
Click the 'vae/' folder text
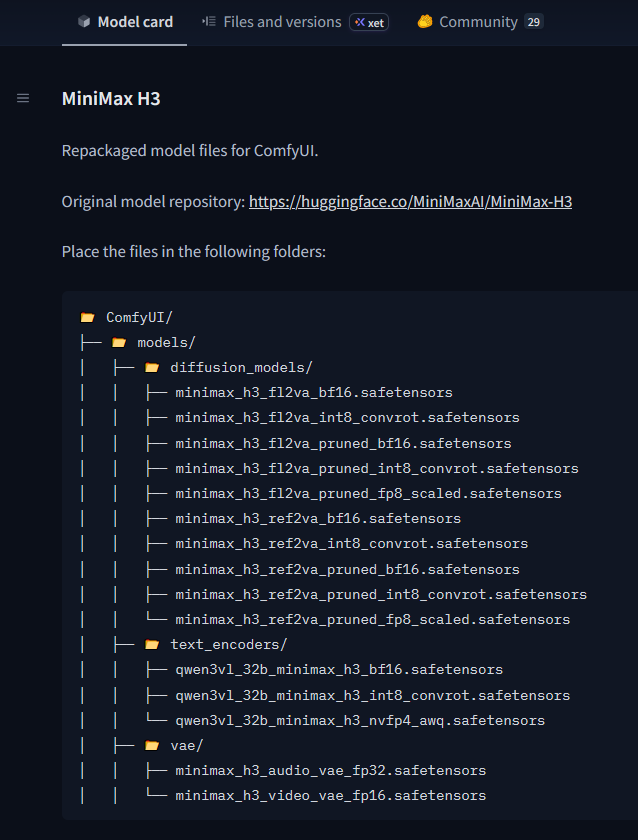click(x=187, y=746)
